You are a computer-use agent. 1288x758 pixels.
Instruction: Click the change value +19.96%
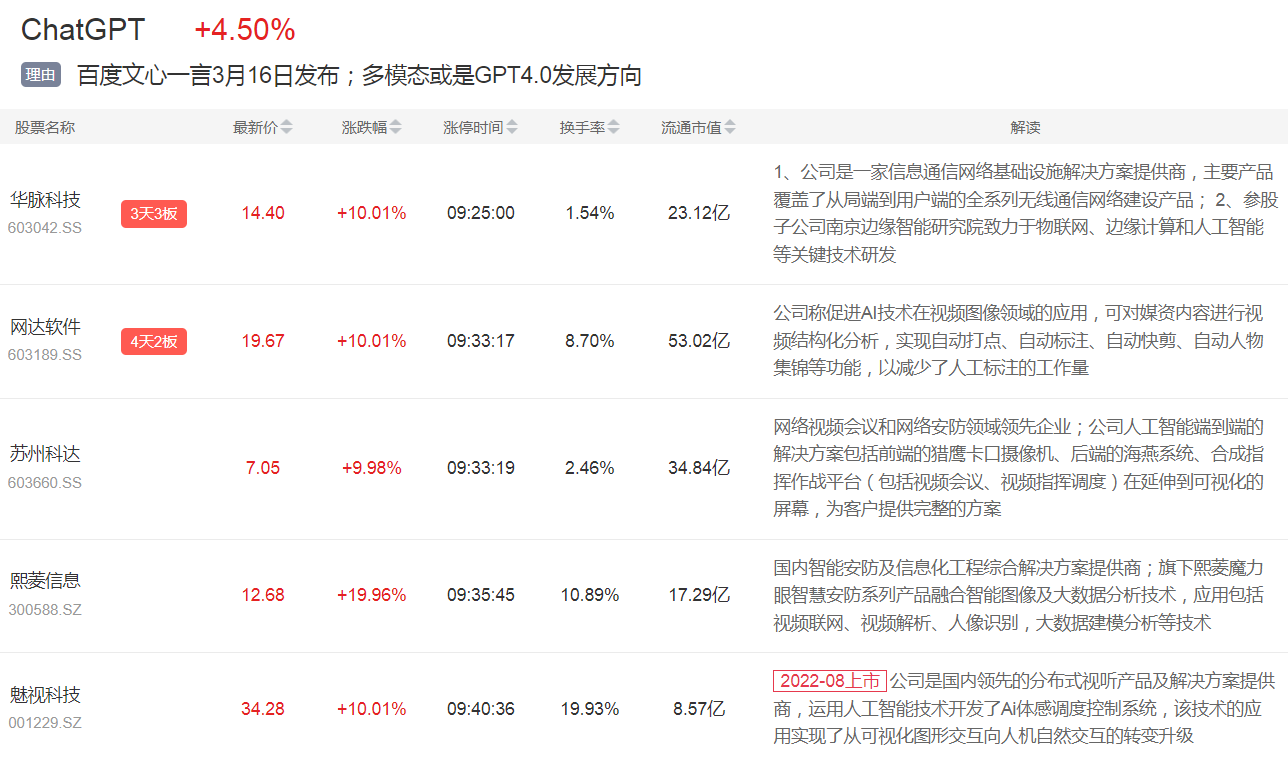pyautogui.click(x=371, y=595)
